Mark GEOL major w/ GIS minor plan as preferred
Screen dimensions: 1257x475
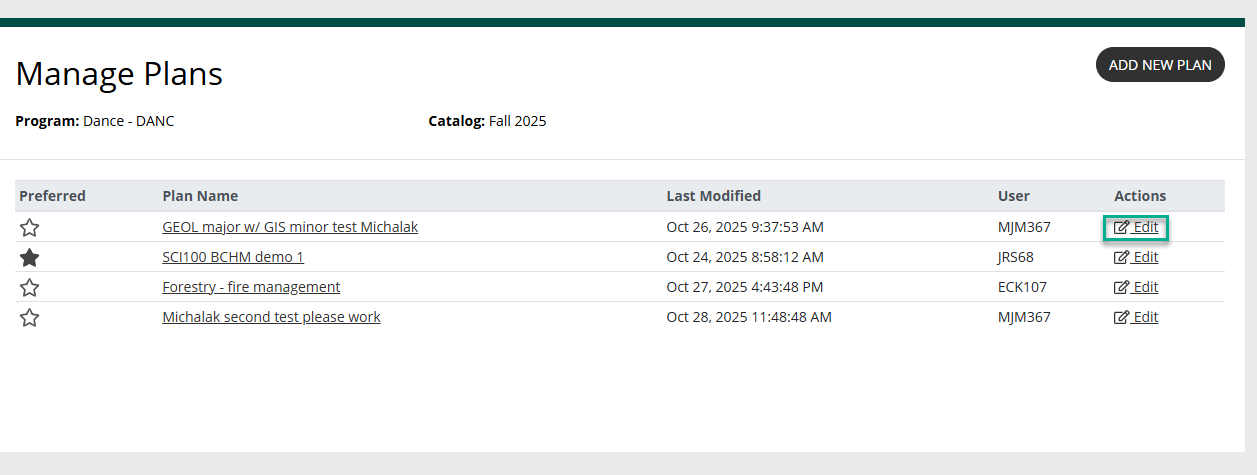[30, 228]
